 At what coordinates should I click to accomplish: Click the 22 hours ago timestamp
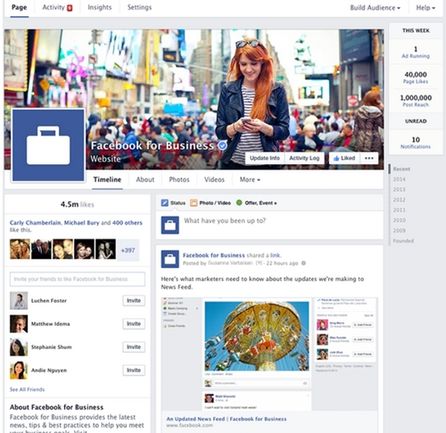[x=282, y=263]
